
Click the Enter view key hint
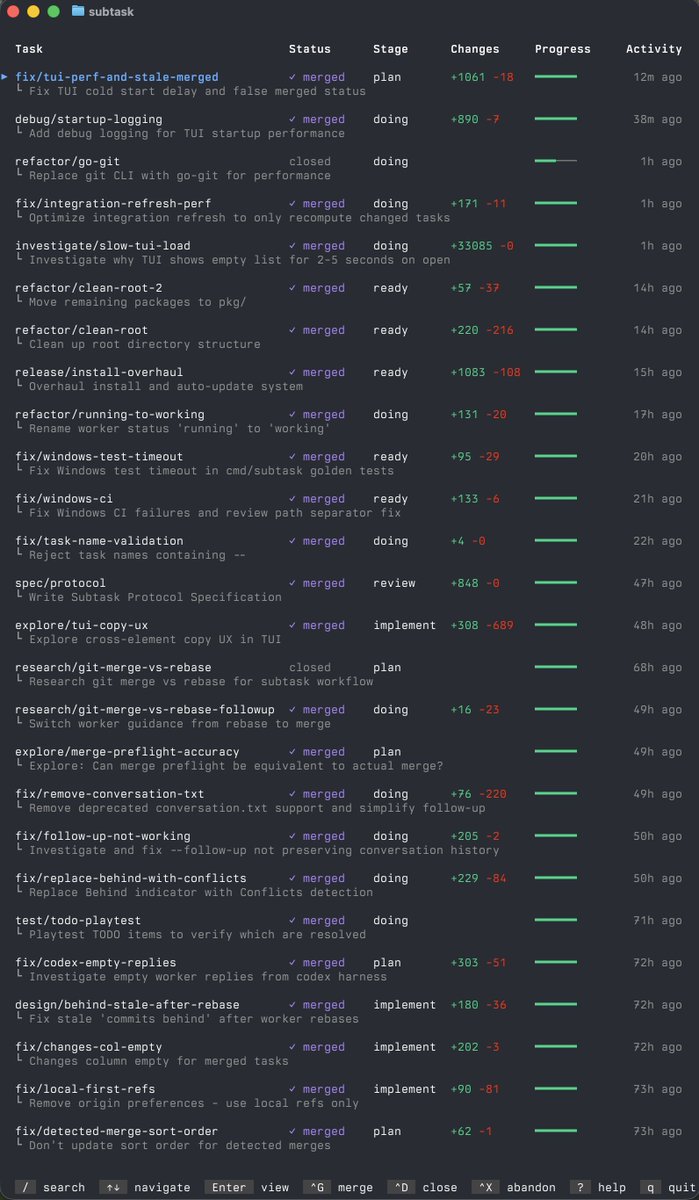pos(247,1187)
